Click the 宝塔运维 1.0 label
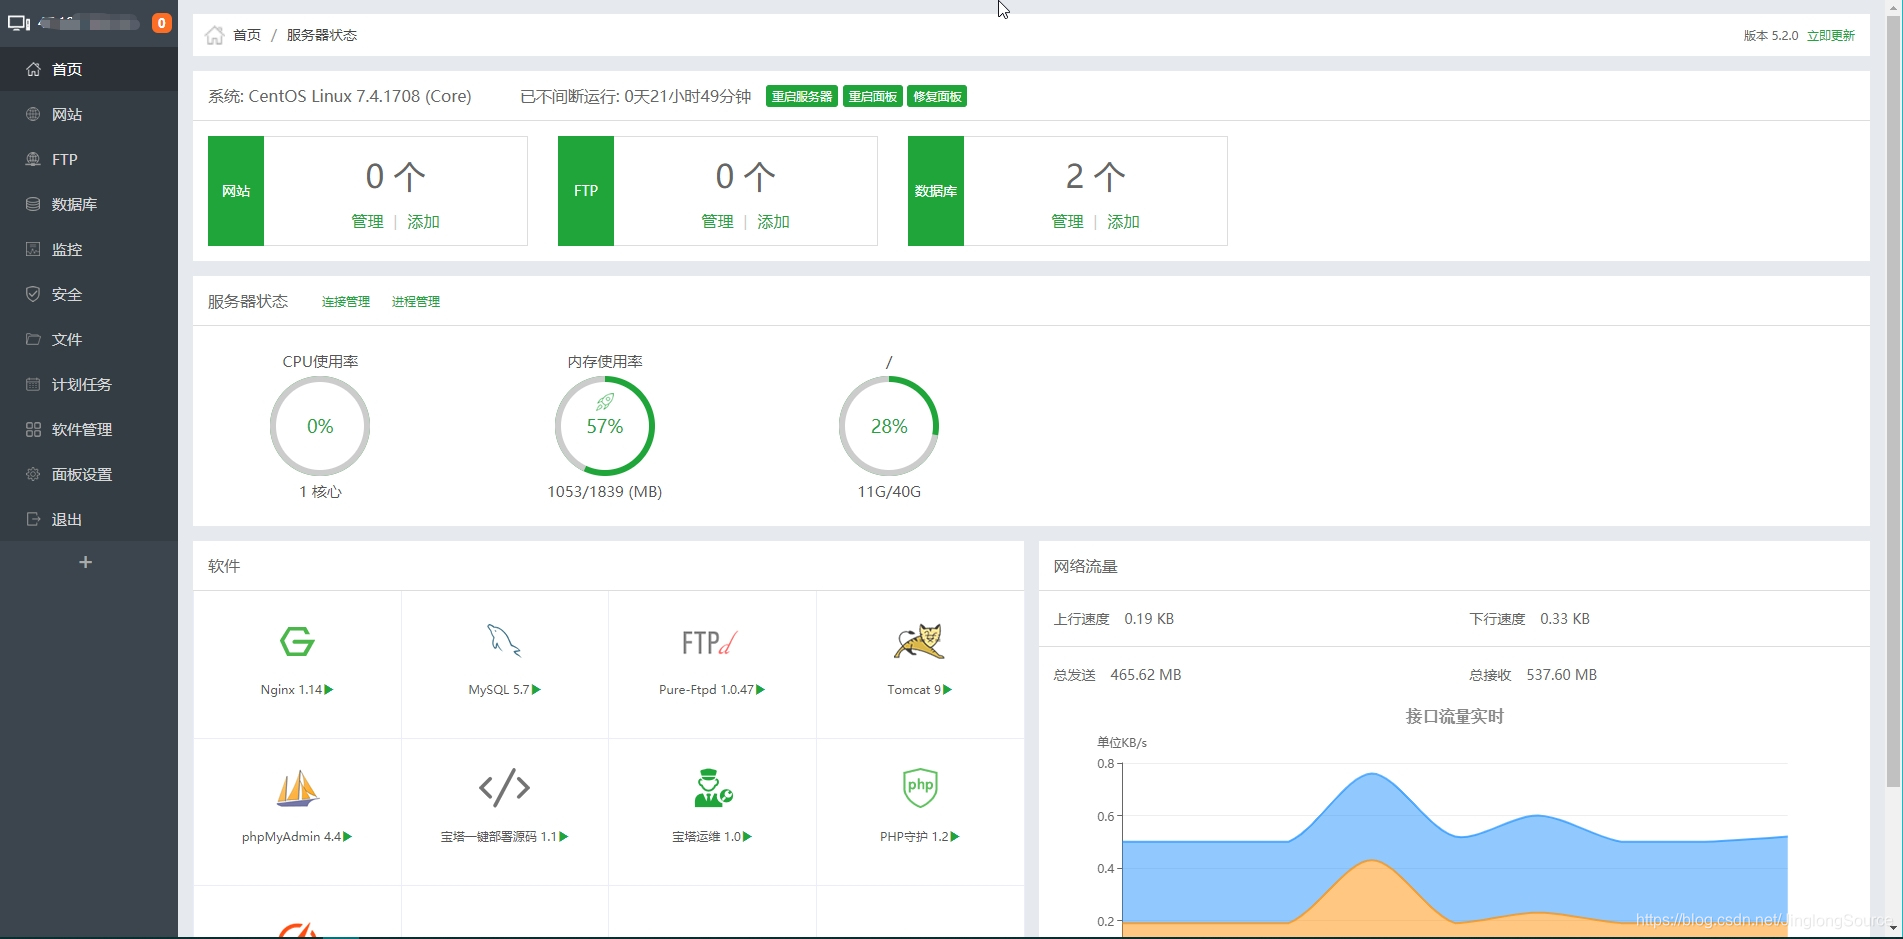Screen dimensions: 1903x939 tap(712, 837)
